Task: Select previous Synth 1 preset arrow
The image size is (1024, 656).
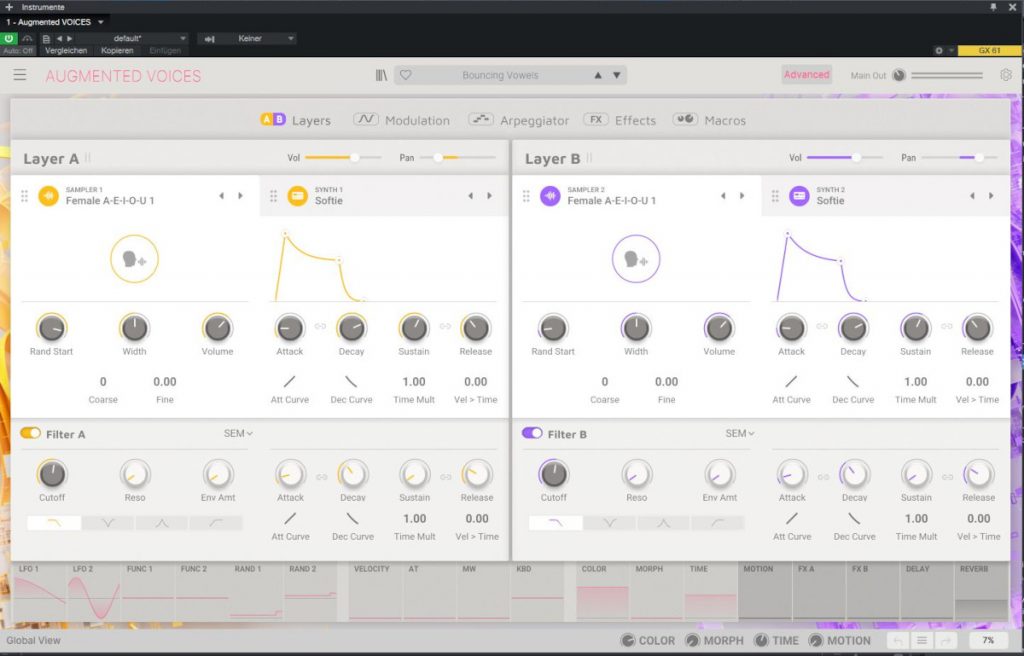Action: (x=470, y=196)
